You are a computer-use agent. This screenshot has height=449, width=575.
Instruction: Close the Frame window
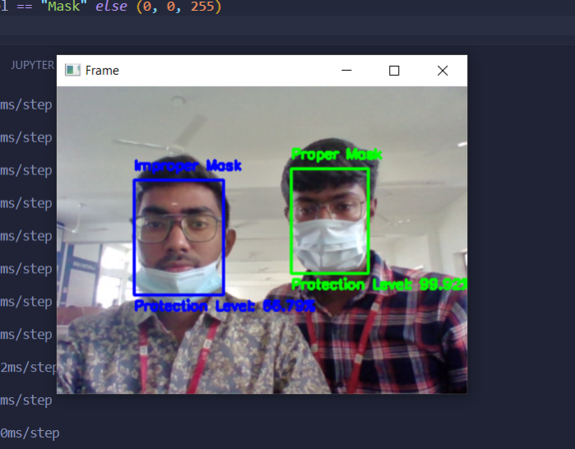click(443, 70)
